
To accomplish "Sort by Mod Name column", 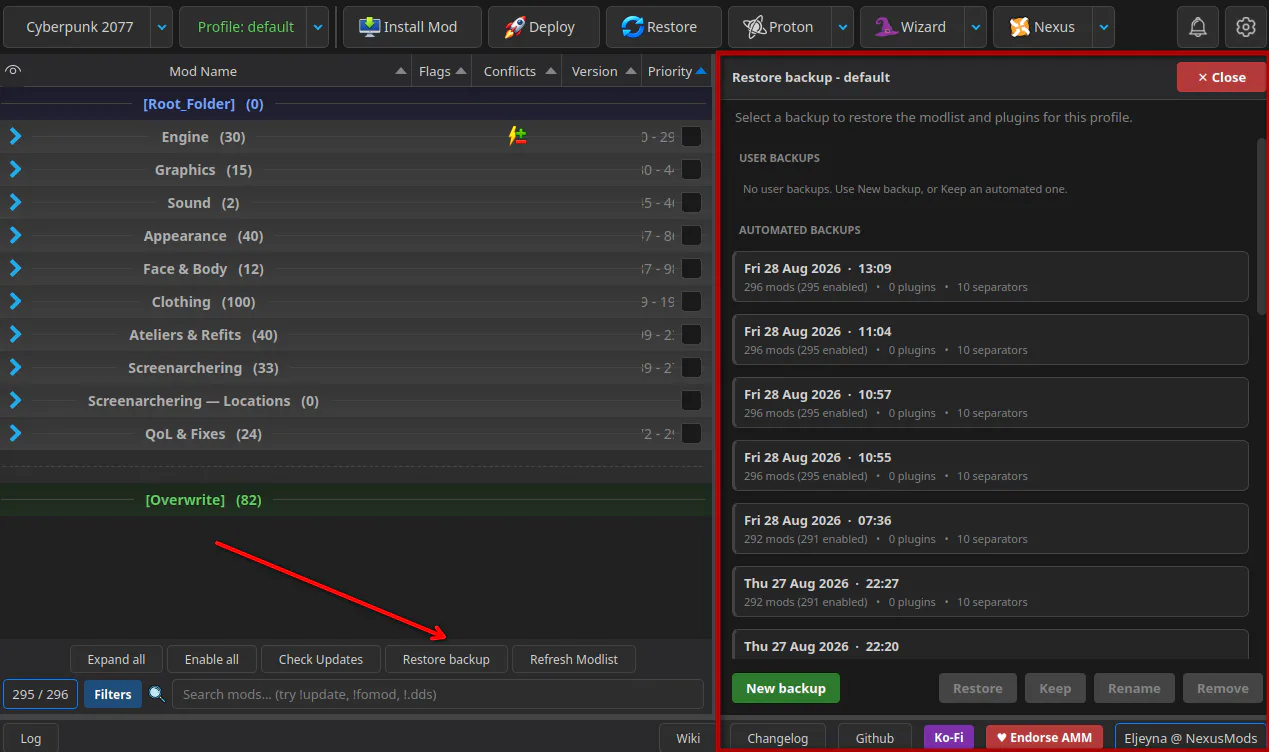I will point(203,71).
